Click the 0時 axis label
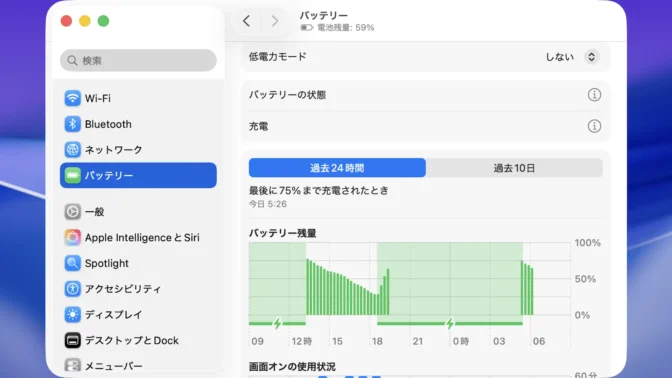 461,341
